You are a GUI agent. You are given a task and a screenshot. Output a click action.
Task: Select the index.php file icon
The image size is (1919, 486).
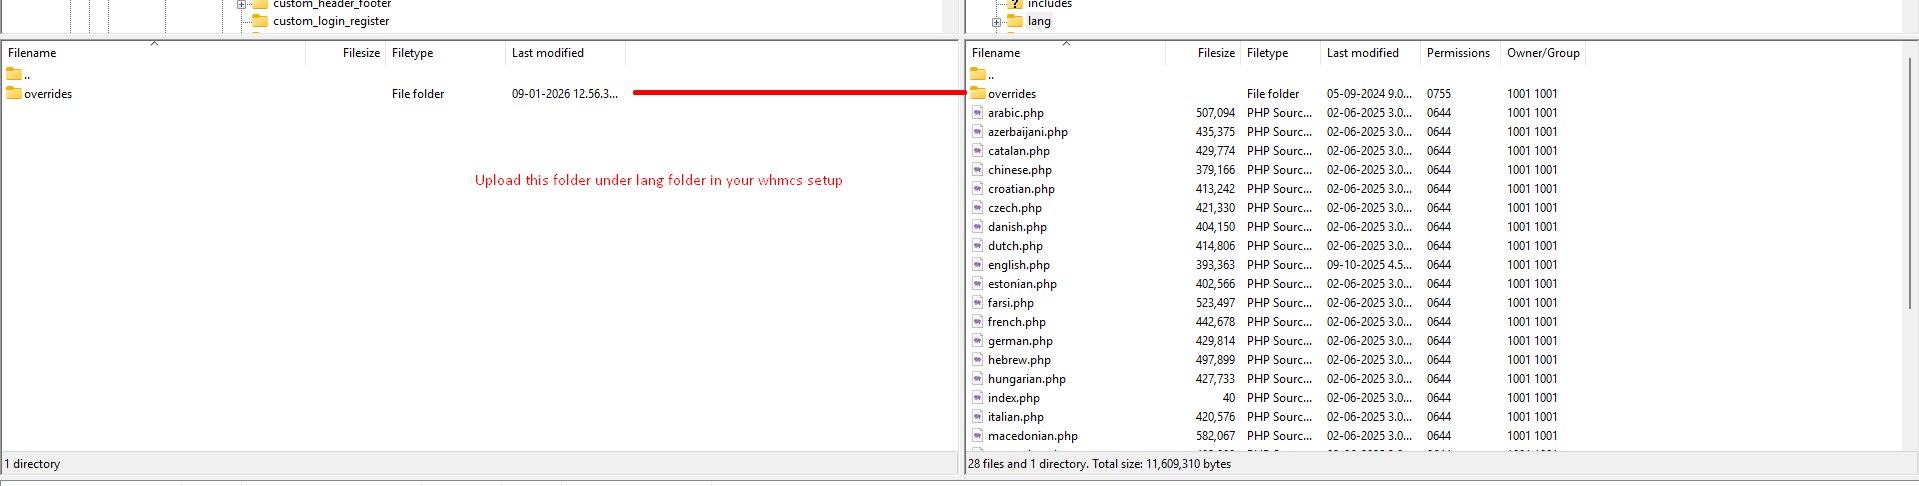(x=978, y=398)
